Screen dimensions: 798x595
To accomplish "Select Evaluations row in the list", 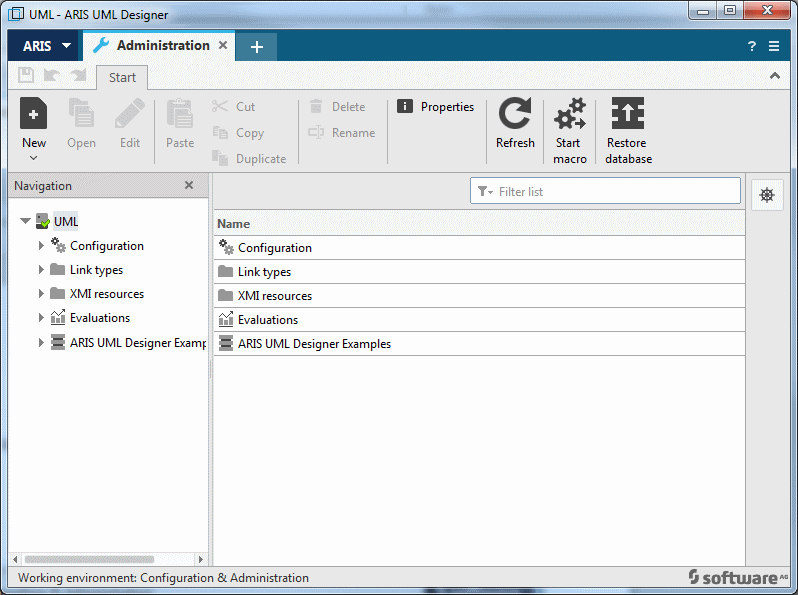I will tap(479, 320).
